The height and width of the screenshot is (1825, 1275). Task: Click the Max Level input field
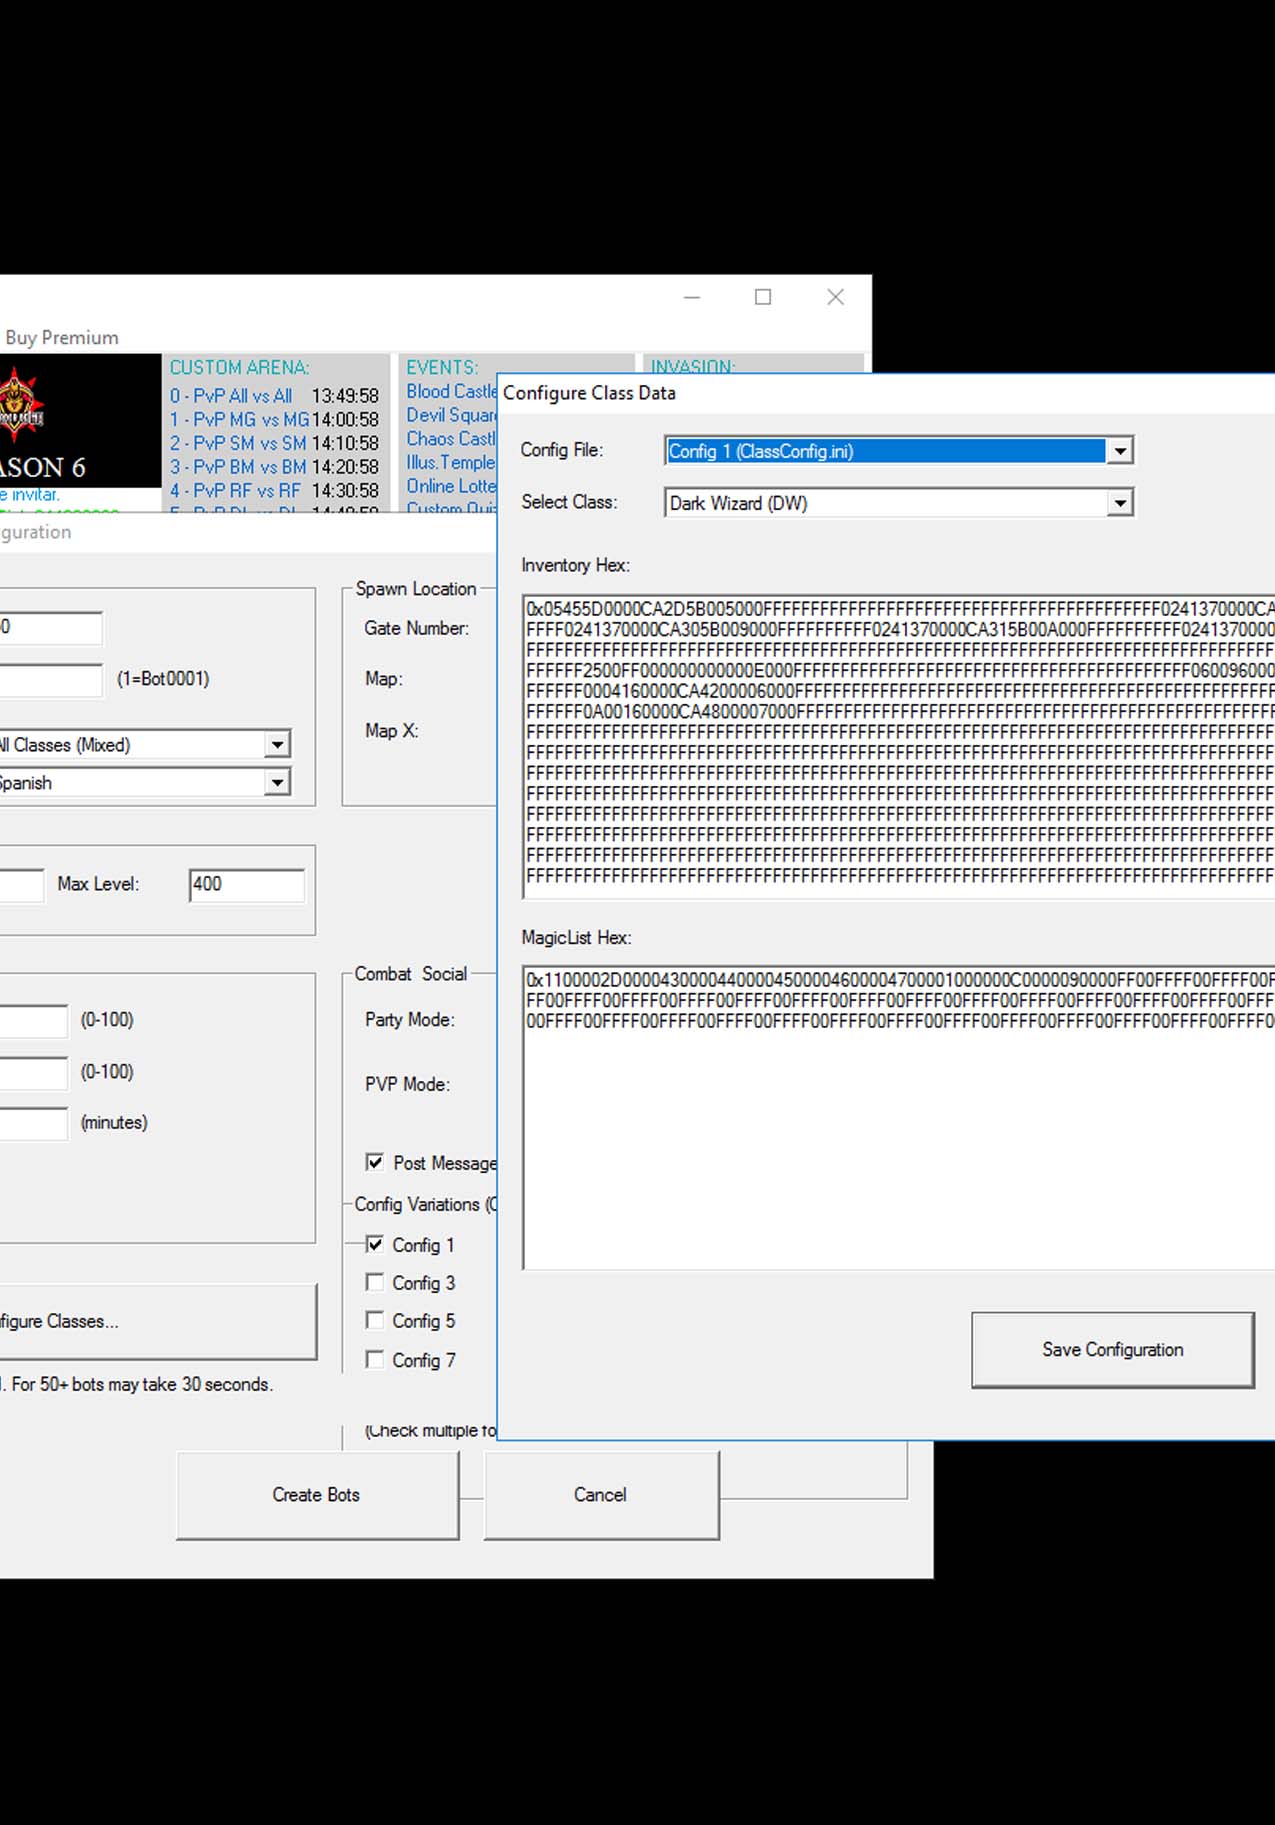click(246, 884)
